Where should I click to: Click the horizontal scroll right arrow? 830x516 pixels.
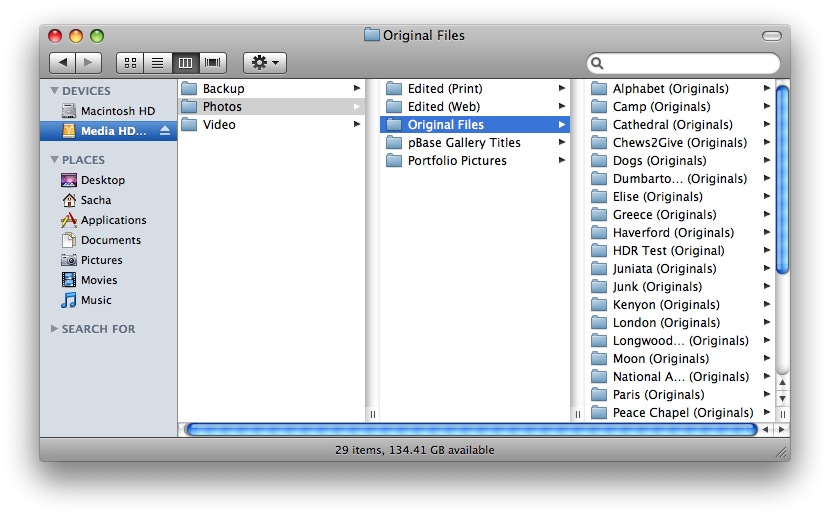point(781,430)
